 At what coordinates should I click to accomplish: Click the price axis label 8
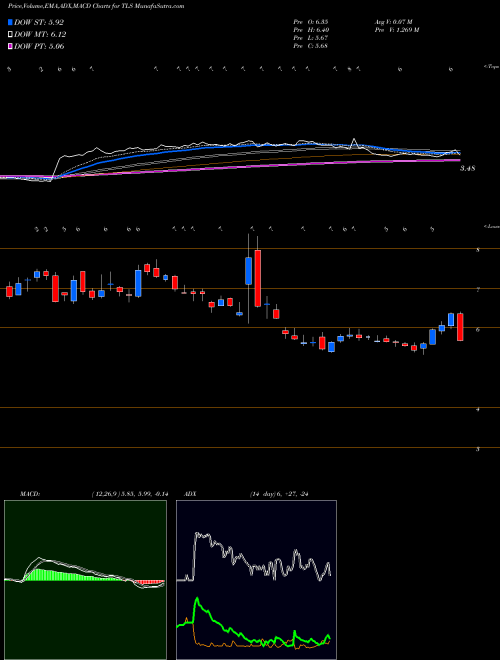(x=478, y=250)
